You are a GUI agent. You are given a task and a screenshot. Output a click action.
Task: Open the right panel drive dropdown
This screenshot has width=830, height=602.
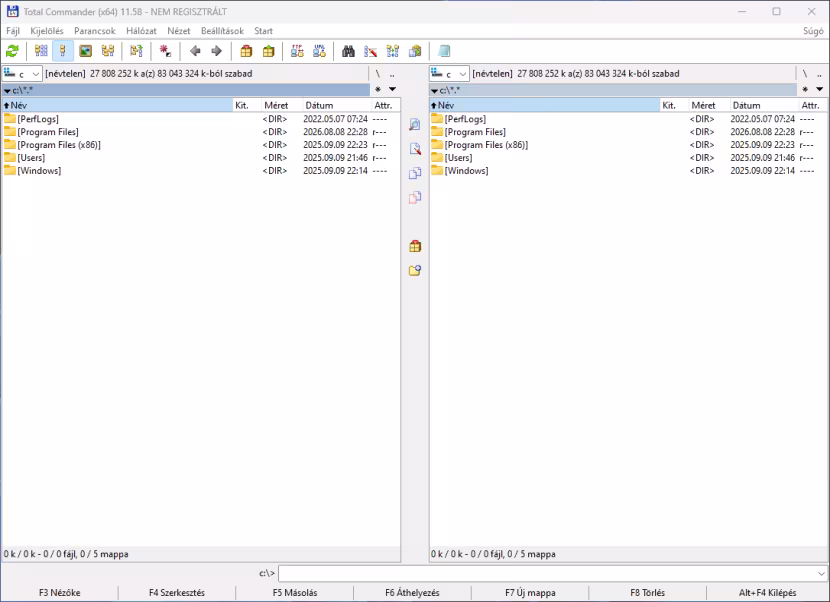point(449,74)
